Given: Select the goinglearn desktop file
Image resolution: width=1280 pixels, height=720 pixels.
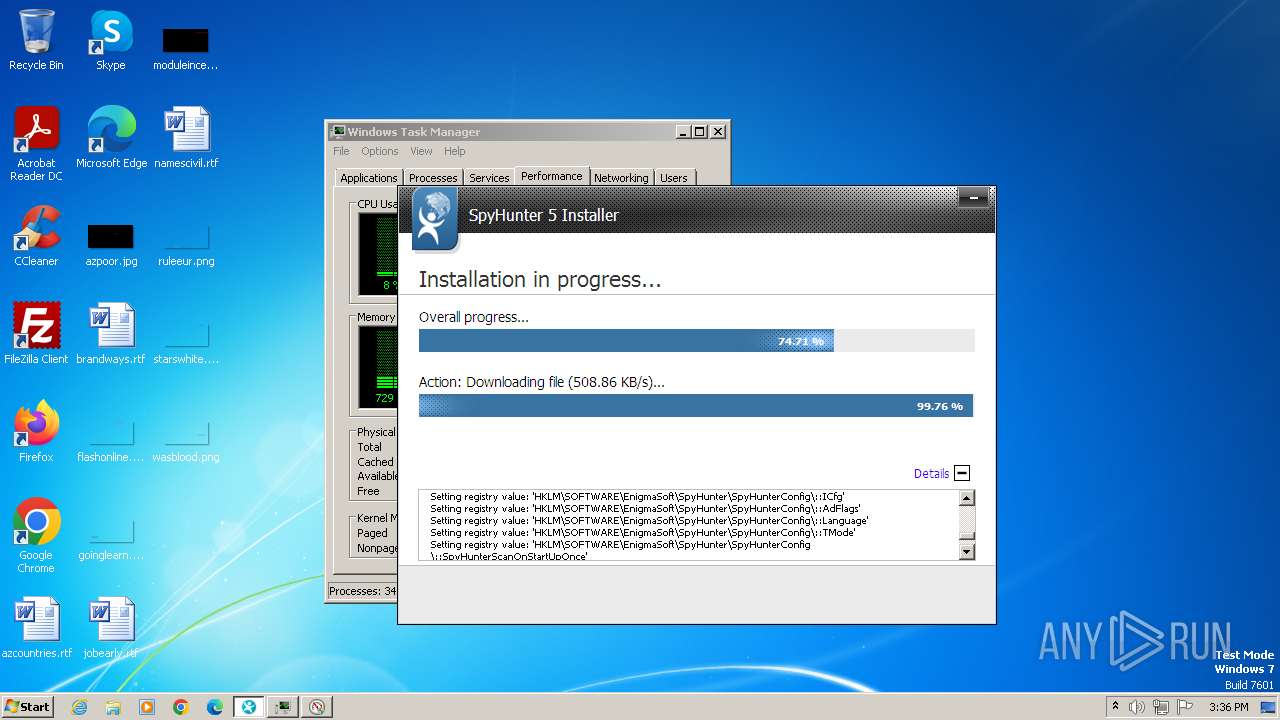Looking at the screenshot, I should 111,536.
